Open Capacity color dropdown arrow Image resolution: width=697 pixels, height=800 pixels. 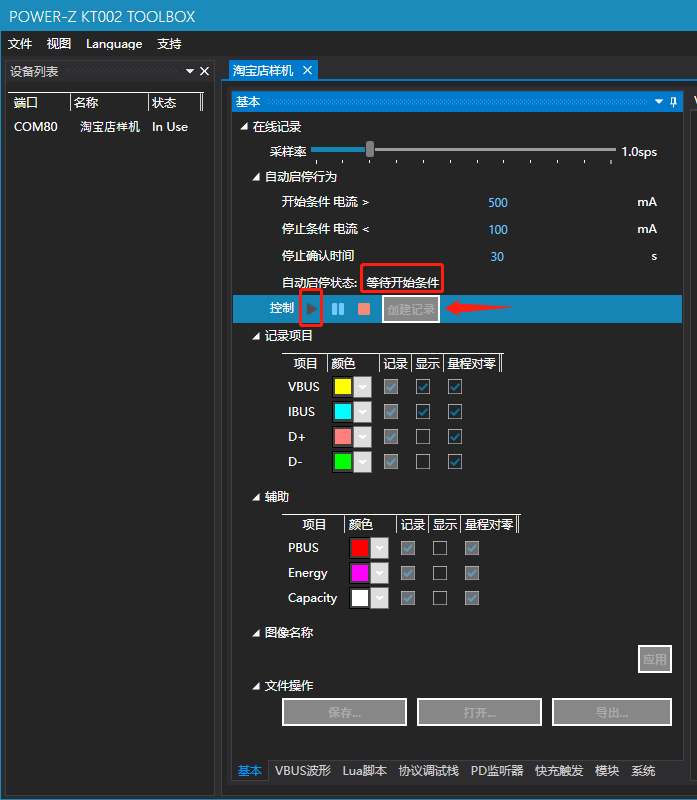pos(379,598)
